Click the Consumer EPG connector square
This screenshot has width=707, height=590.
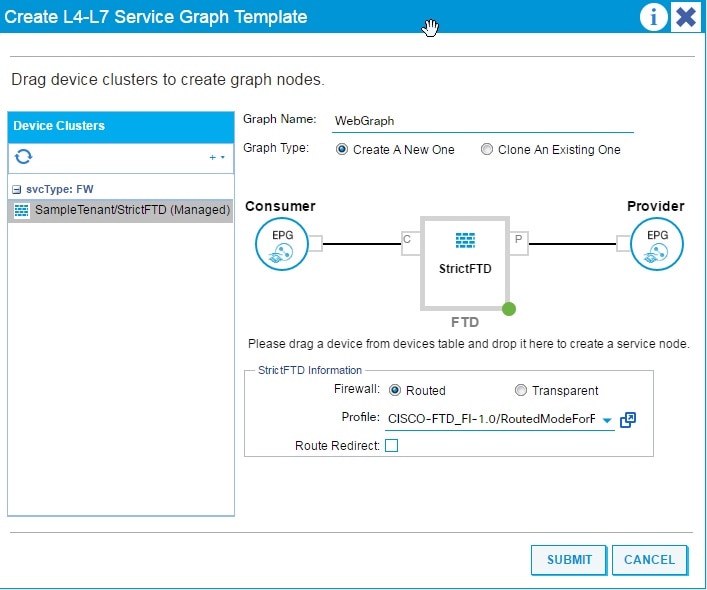(315, 243)
